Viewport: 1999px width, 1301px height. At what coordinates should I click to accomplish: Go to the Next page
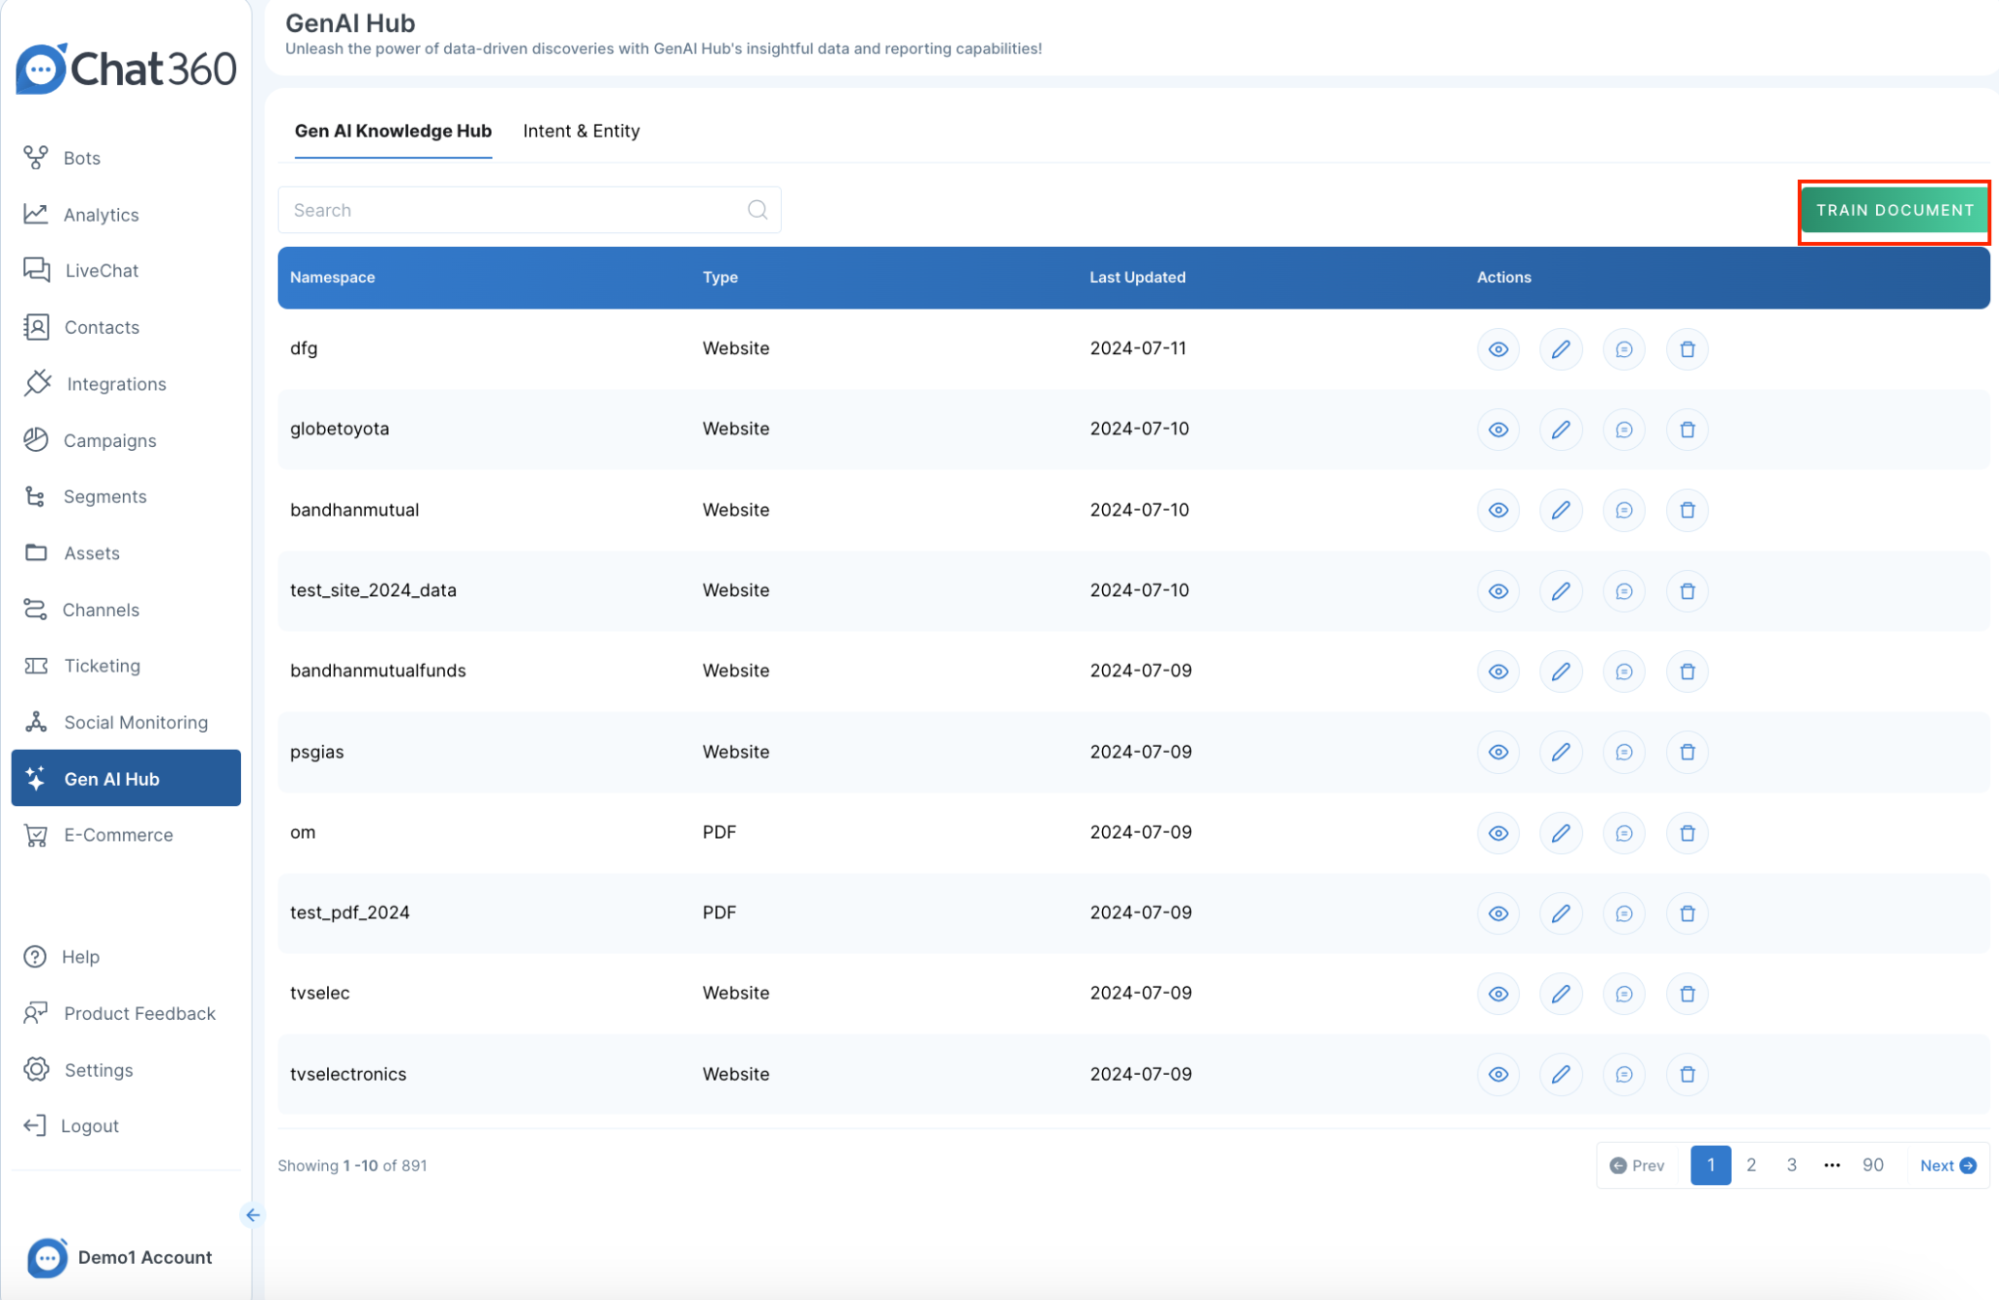tap(1947, 1165)
